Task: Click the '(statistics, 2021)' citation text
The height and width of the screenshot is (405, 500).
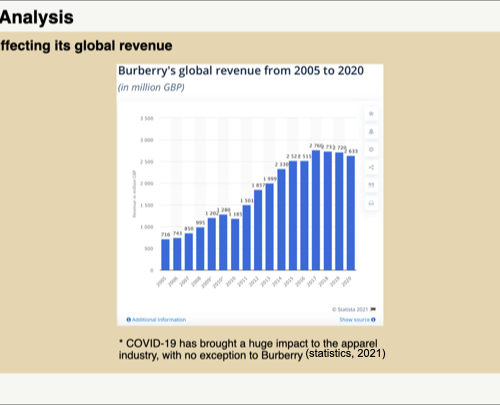Action: pyautogui.click(x=345, y=353)
